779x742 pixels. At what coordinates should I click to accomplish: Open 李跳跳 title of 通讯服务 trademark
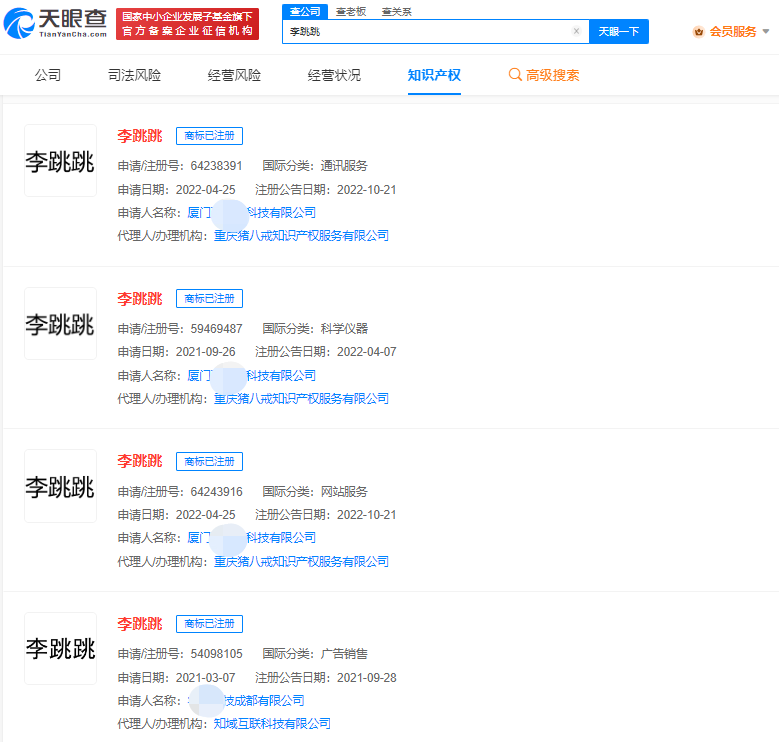click(140, 136)
